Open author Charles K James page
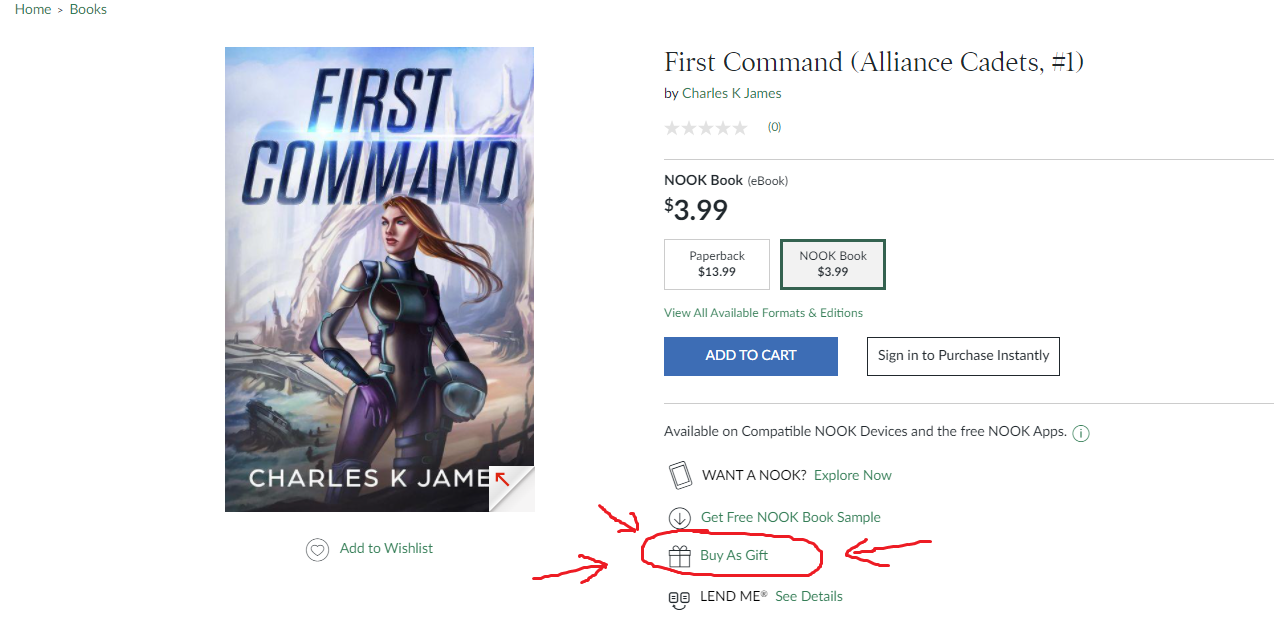The image size is (1285, 638). point(731,94)
